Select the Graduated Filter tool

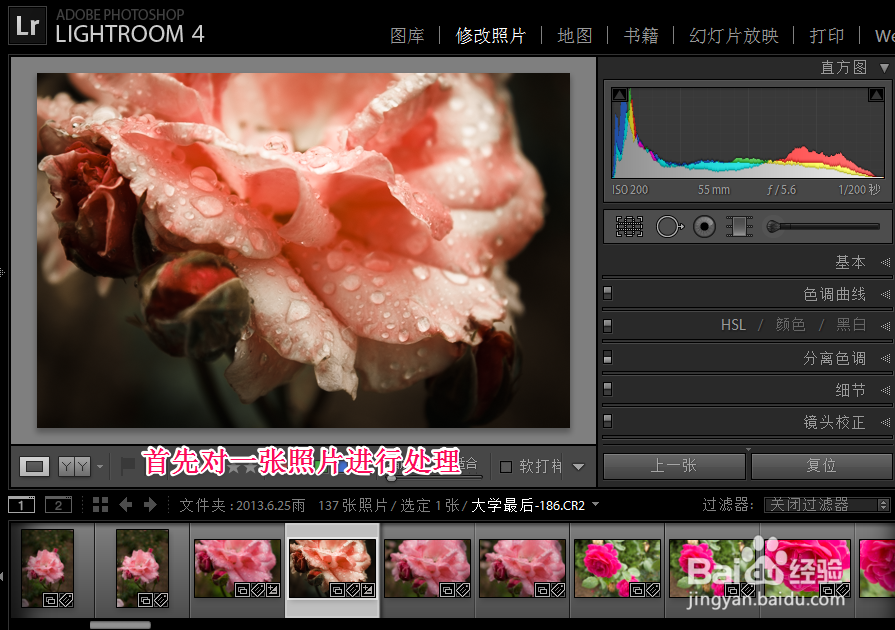739,226
